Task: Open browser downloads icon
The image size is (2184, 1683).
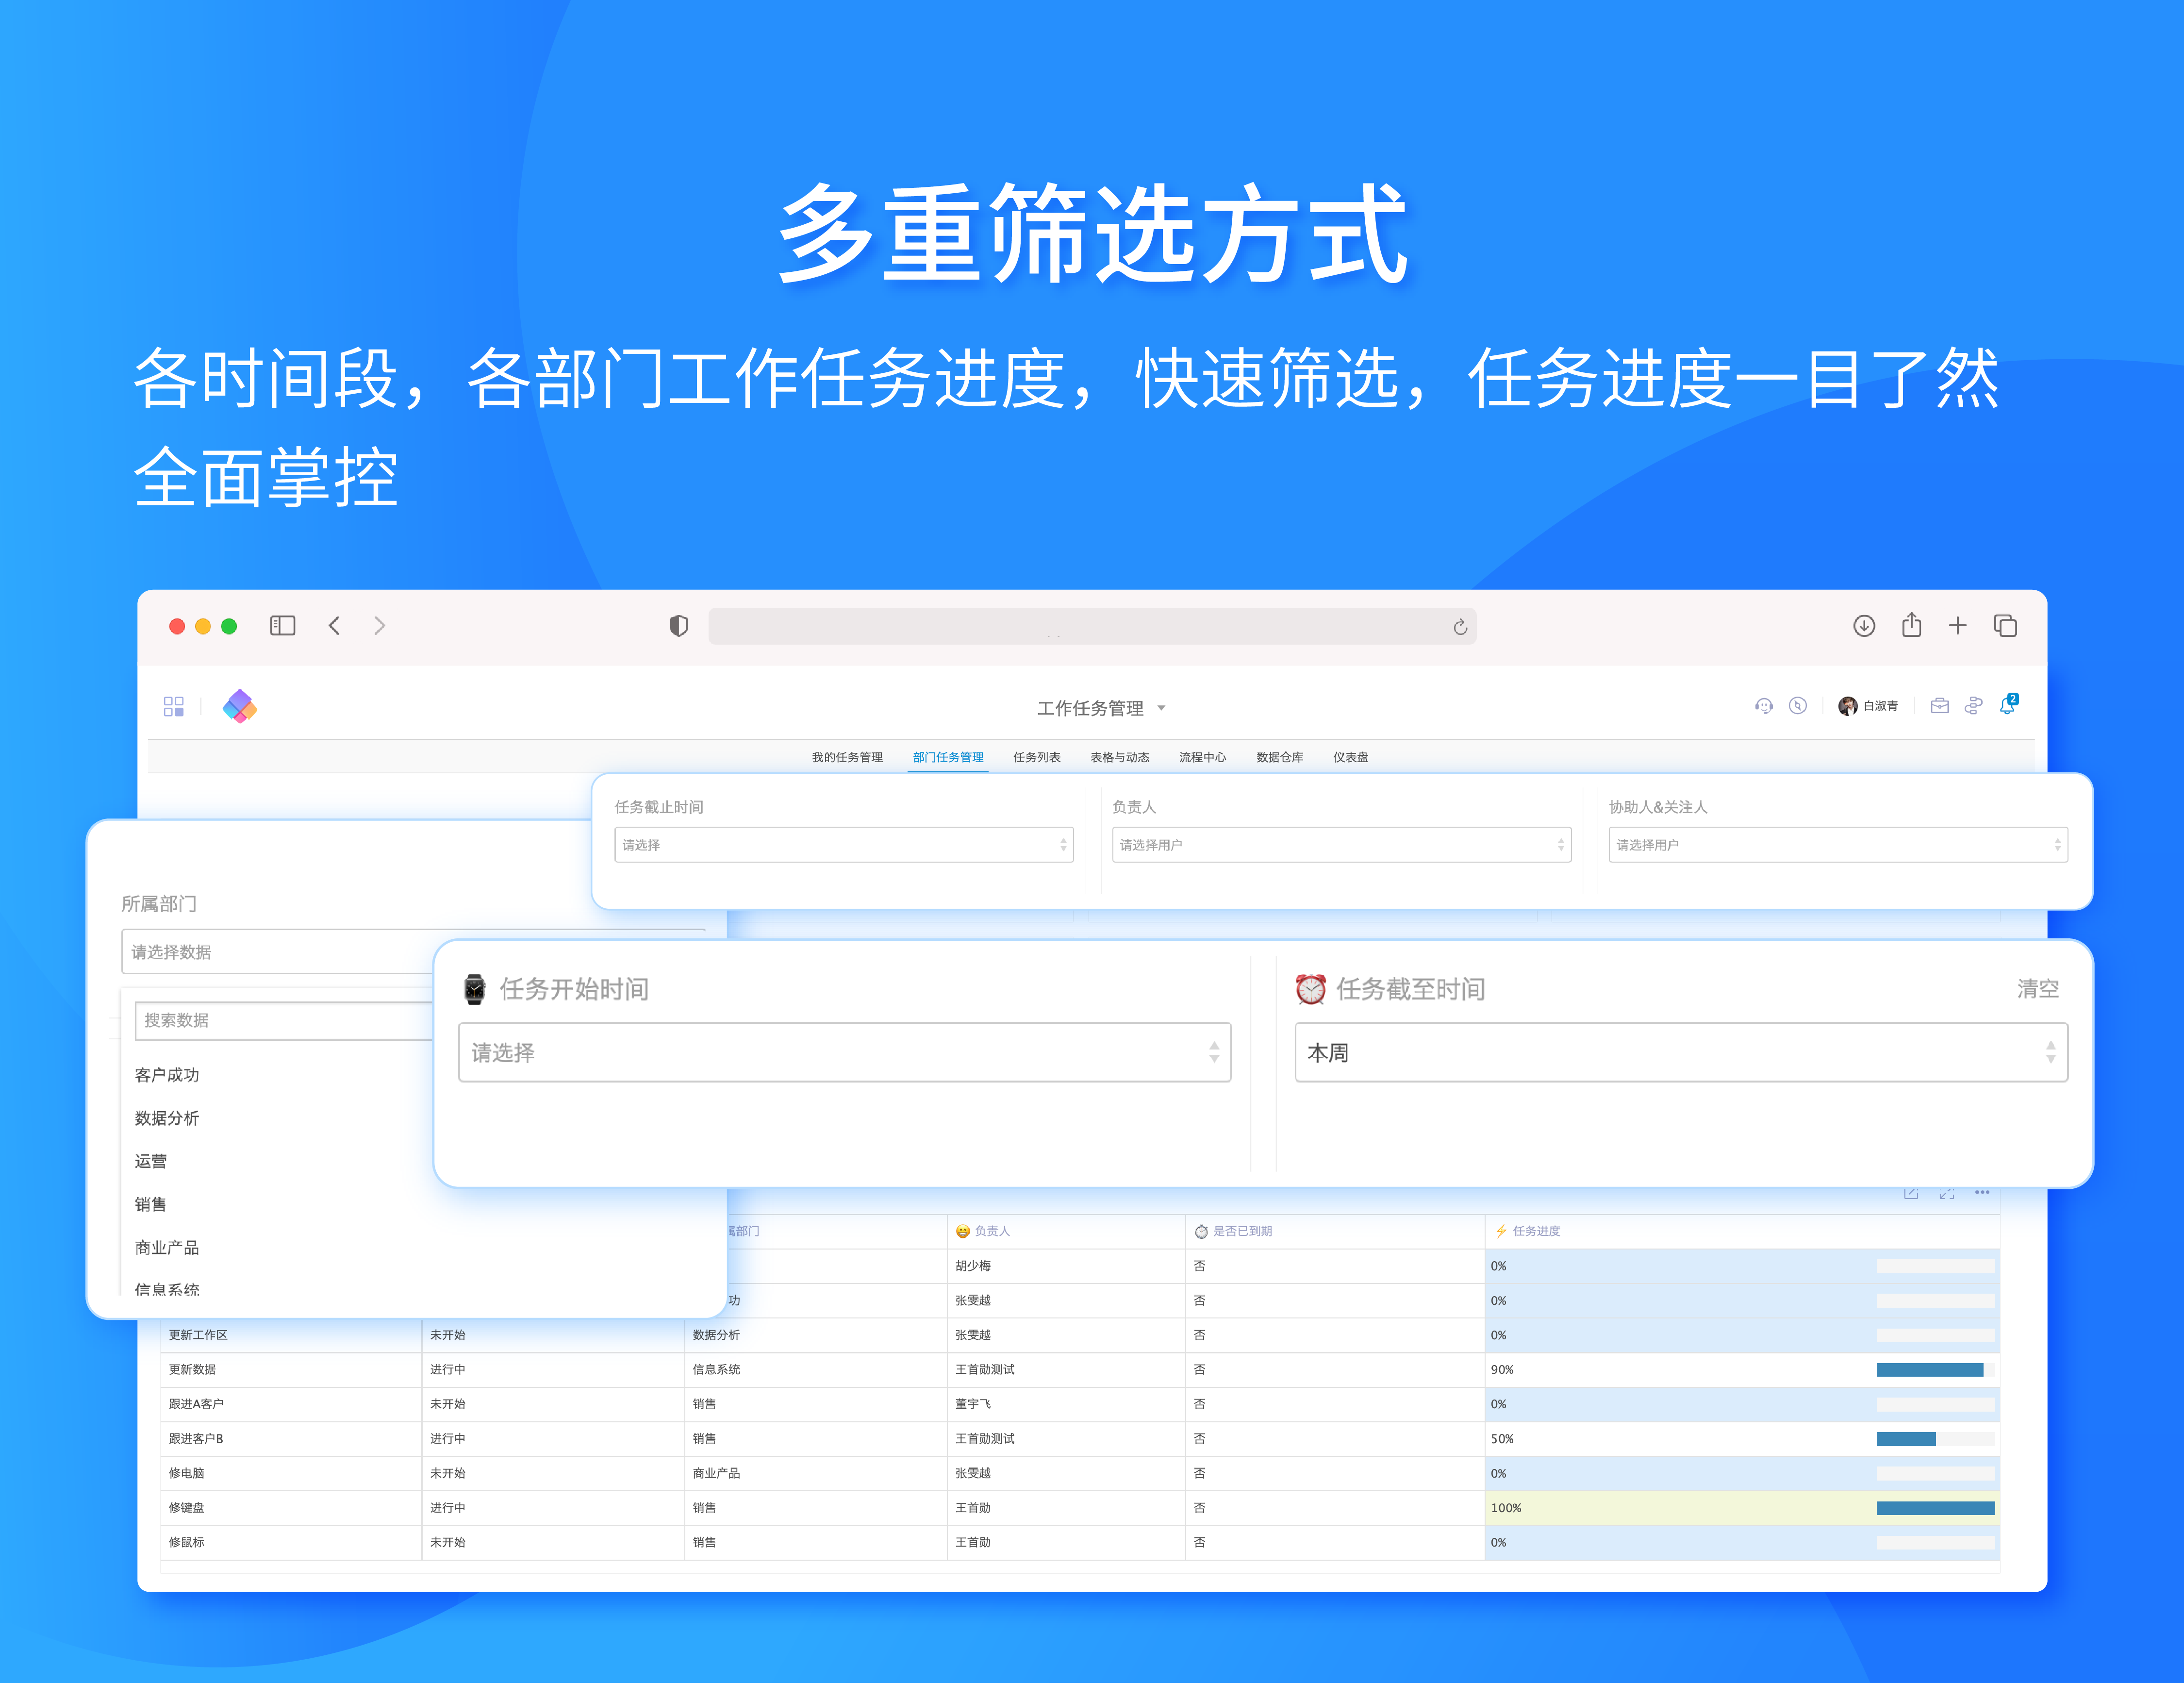Action: click(1864, 626)
